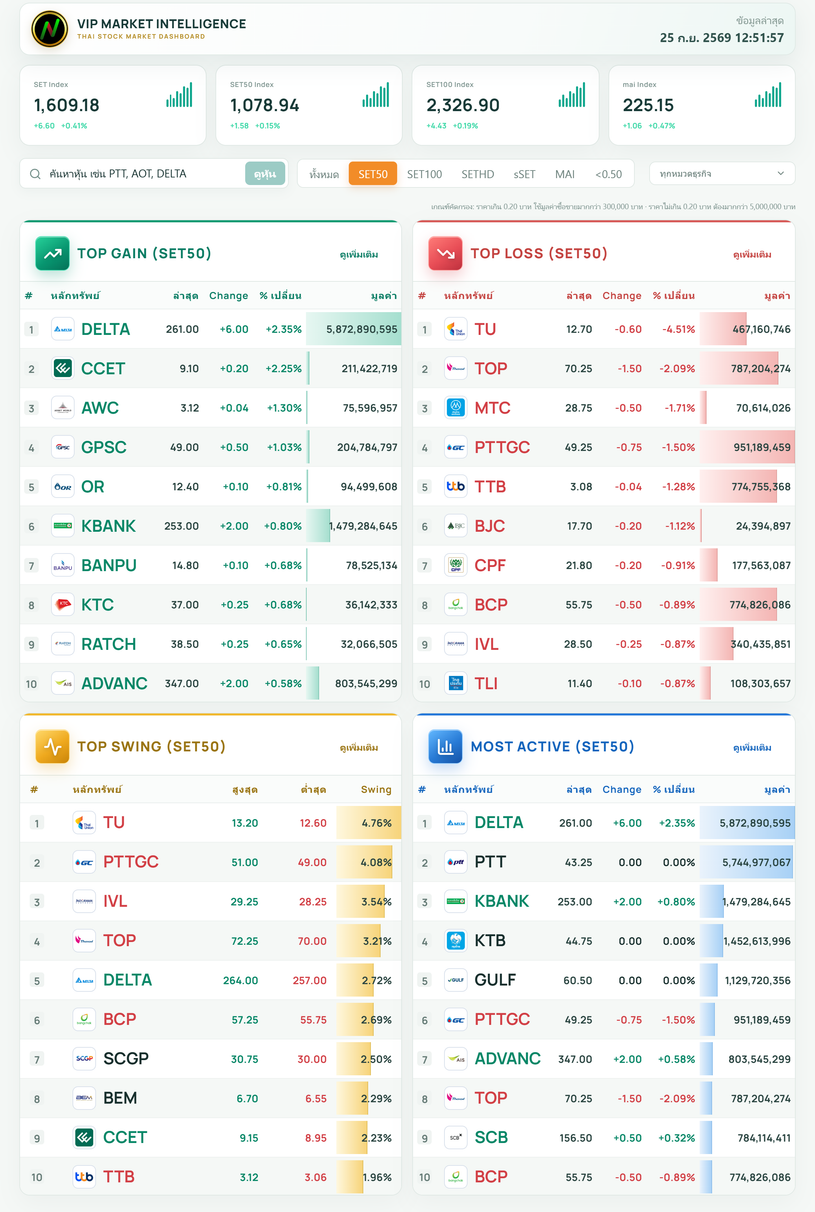
Task: Select the SETHD filter tab
Action: click(478, 174)
